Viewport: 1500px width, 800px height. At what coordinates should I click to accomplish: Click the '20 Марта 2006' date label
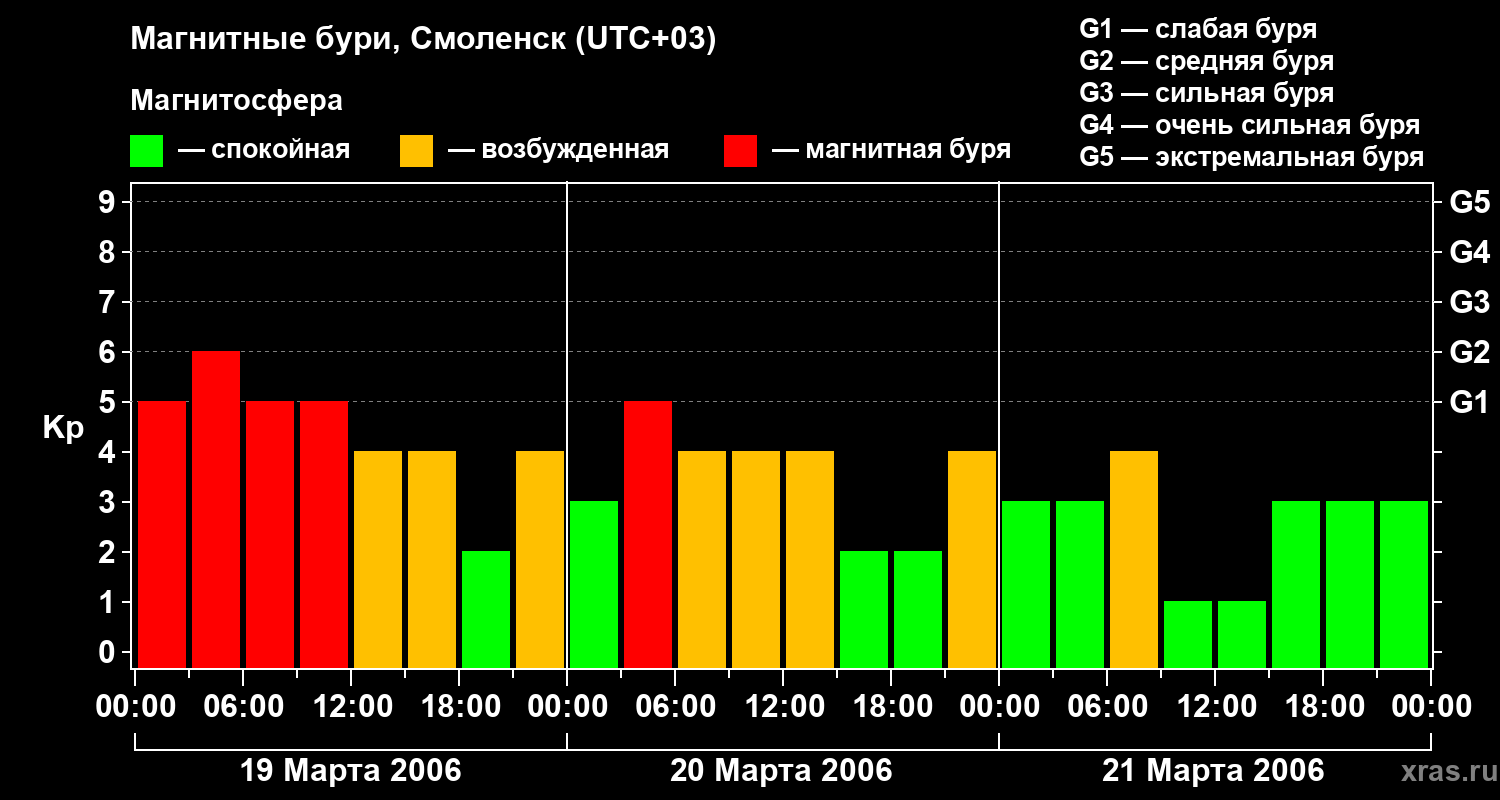pos(781,771)
